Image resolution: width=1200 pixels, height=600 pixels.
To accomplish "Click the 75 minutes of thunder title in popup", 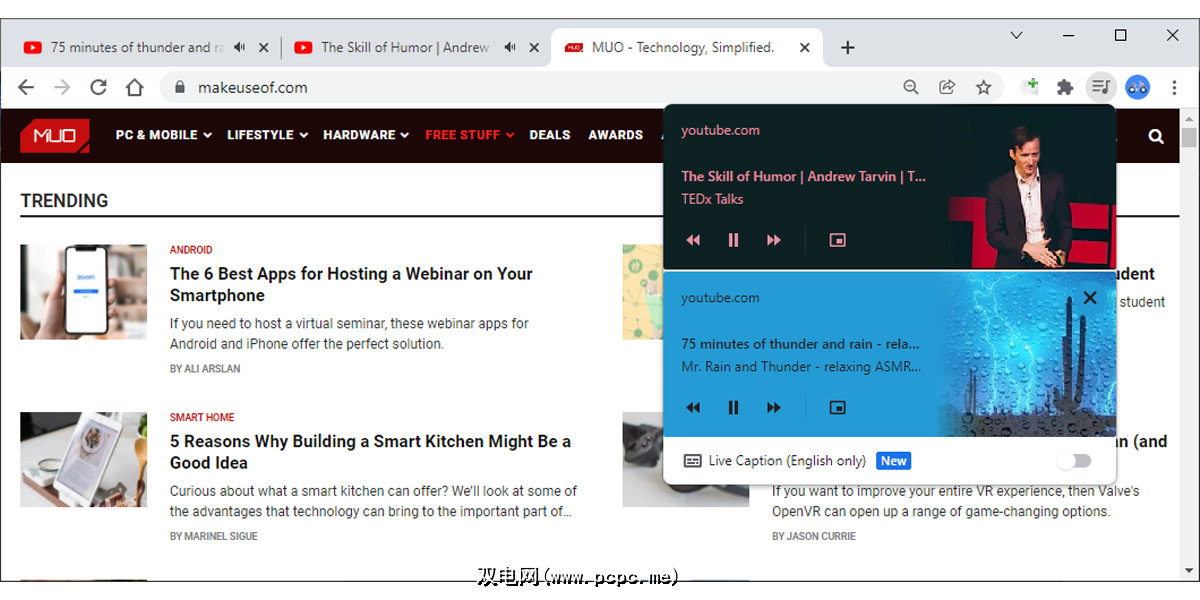I will tap(800, 343).
